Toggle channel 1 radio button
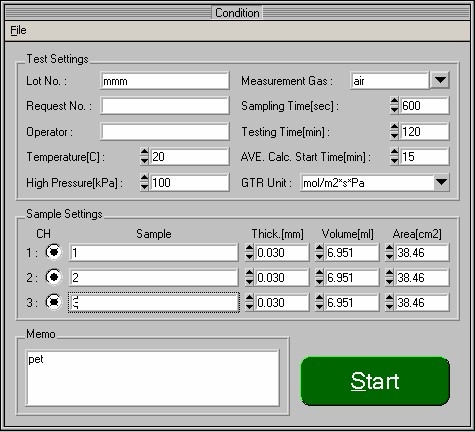The height and width of the screenshot is (432, 475). (x=53, y=252)
